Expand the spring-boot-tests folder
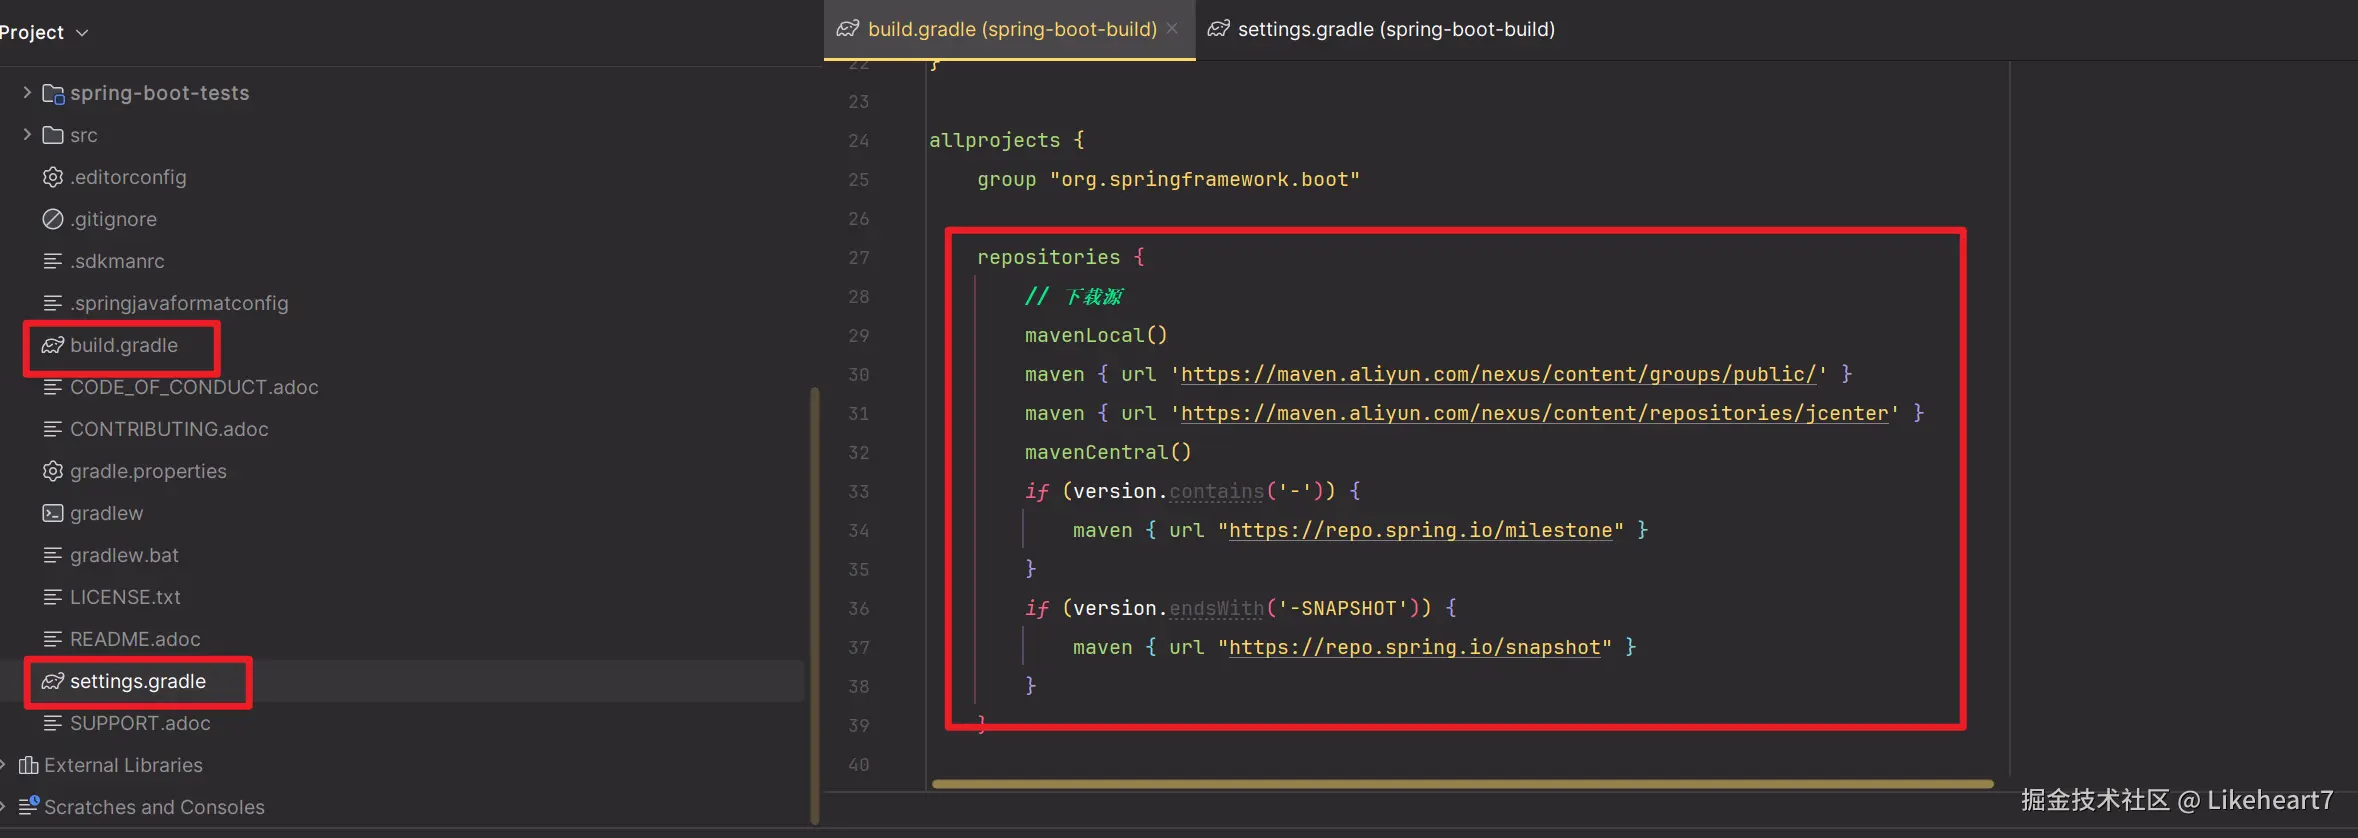2358x838 pixels. tap(27, 92)
